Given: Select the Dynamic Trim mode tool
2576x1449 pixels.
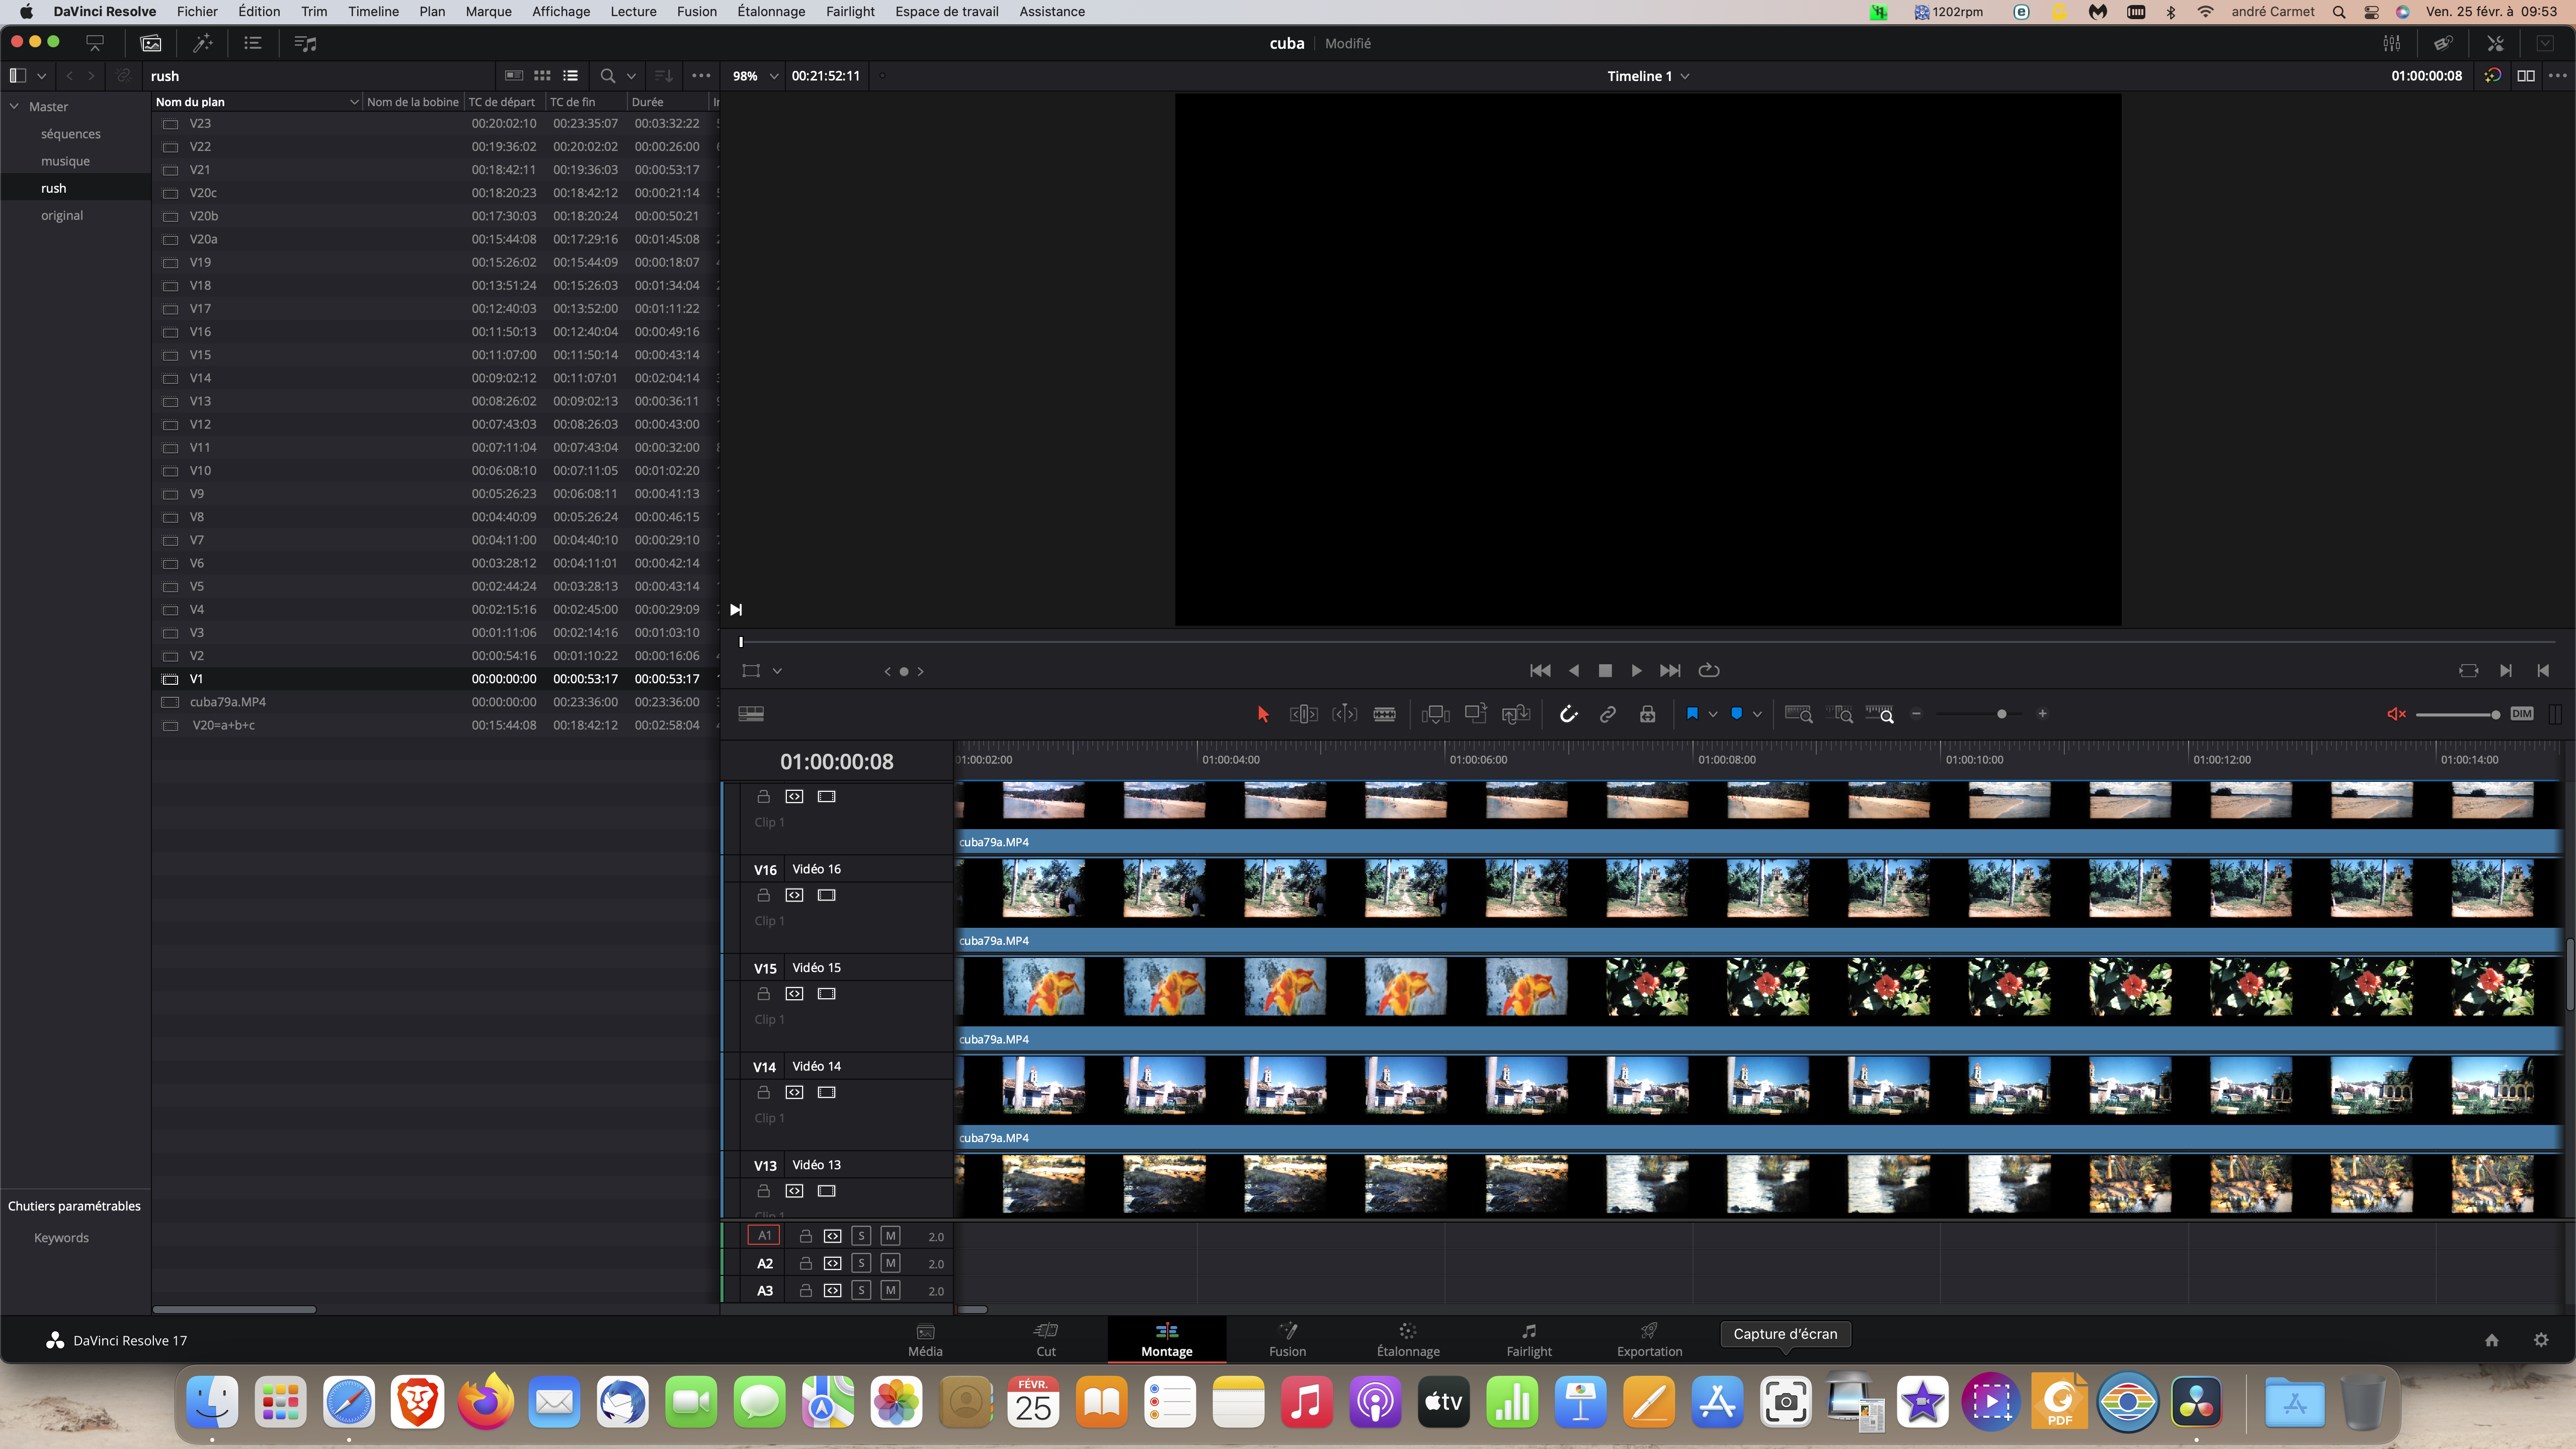Looking at the screenshot, I should click(1345, 714).
